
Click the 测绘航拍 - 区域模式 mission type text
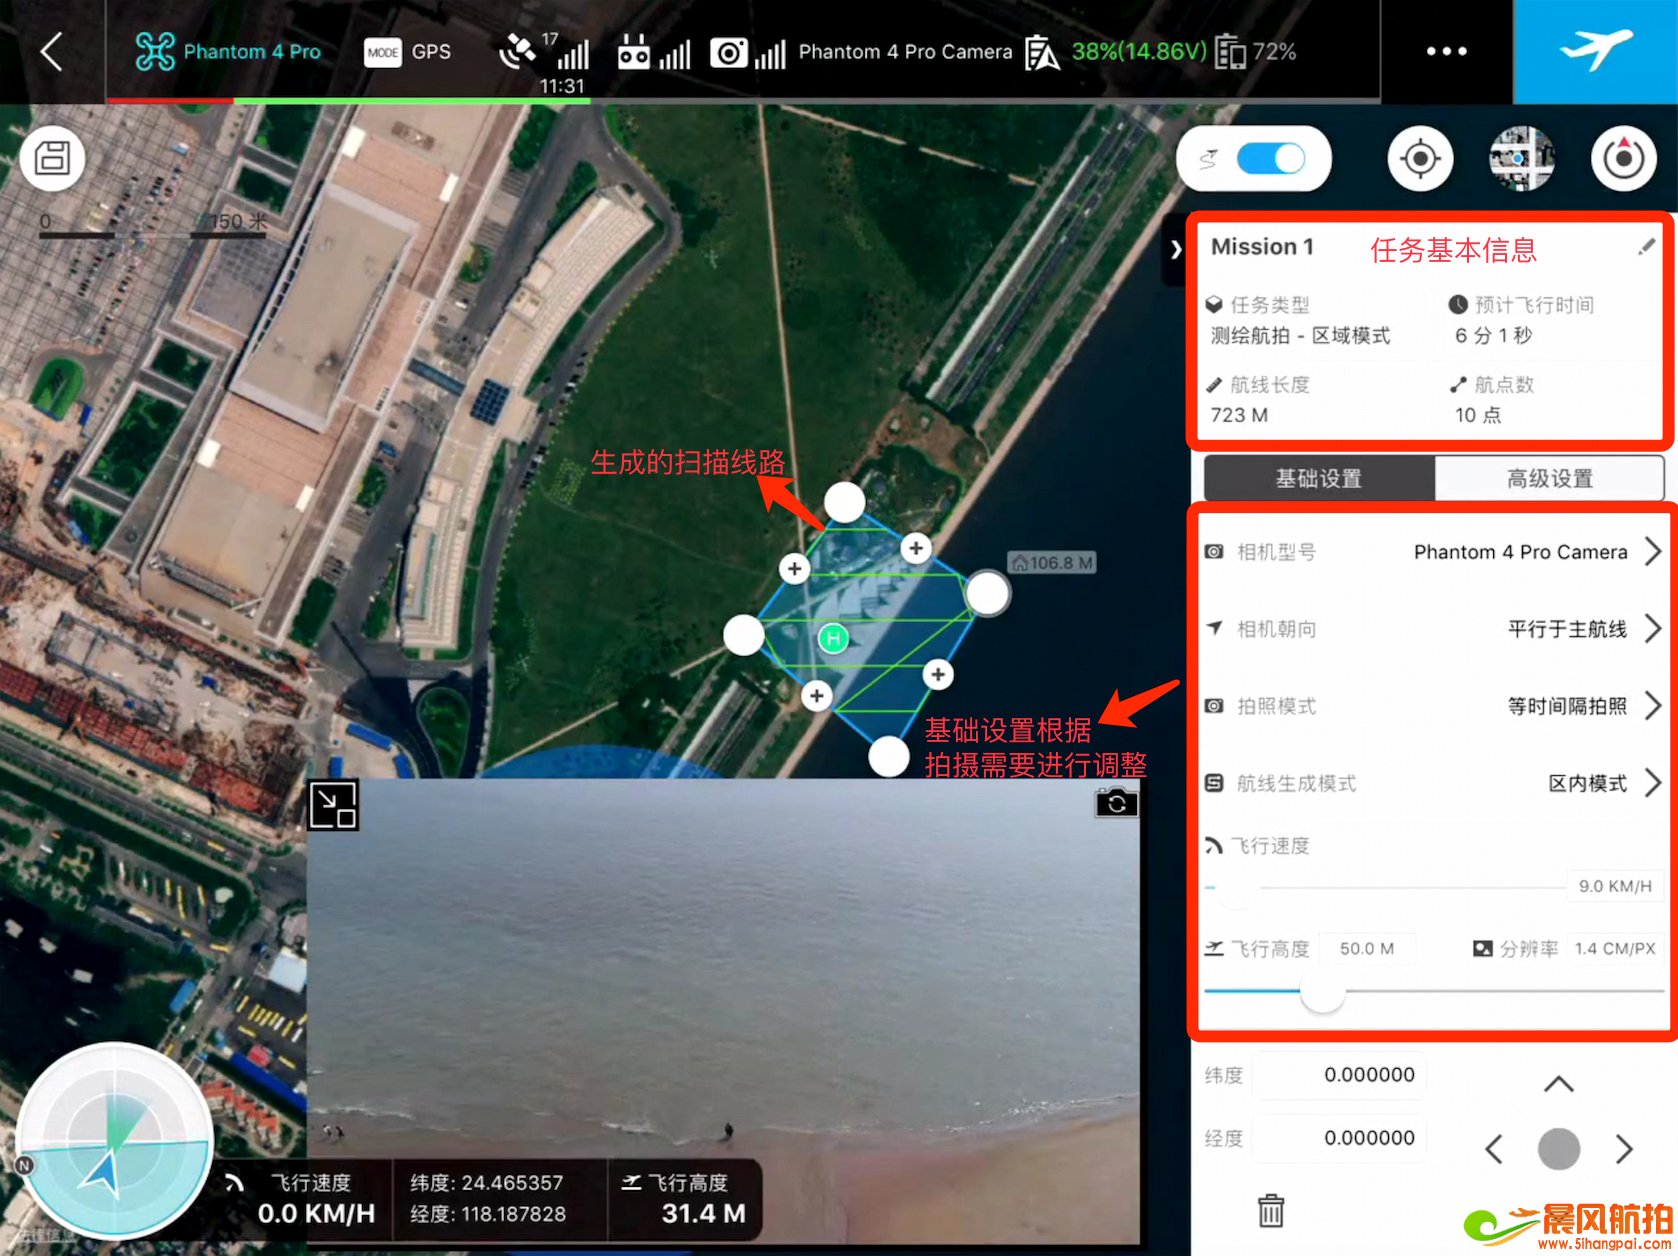1300,336
